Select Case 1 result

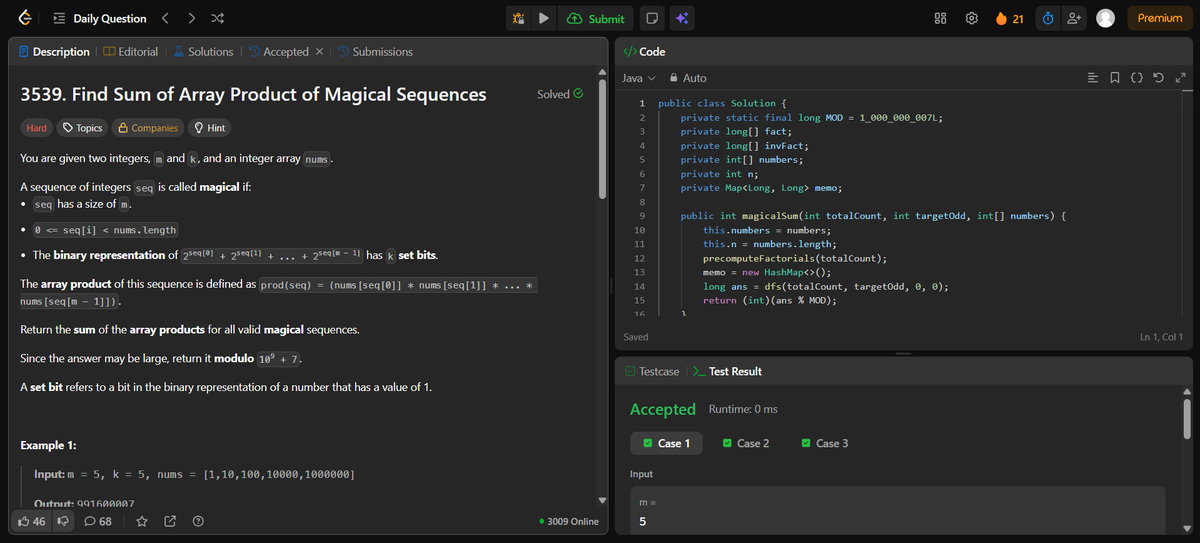point(667,443)
